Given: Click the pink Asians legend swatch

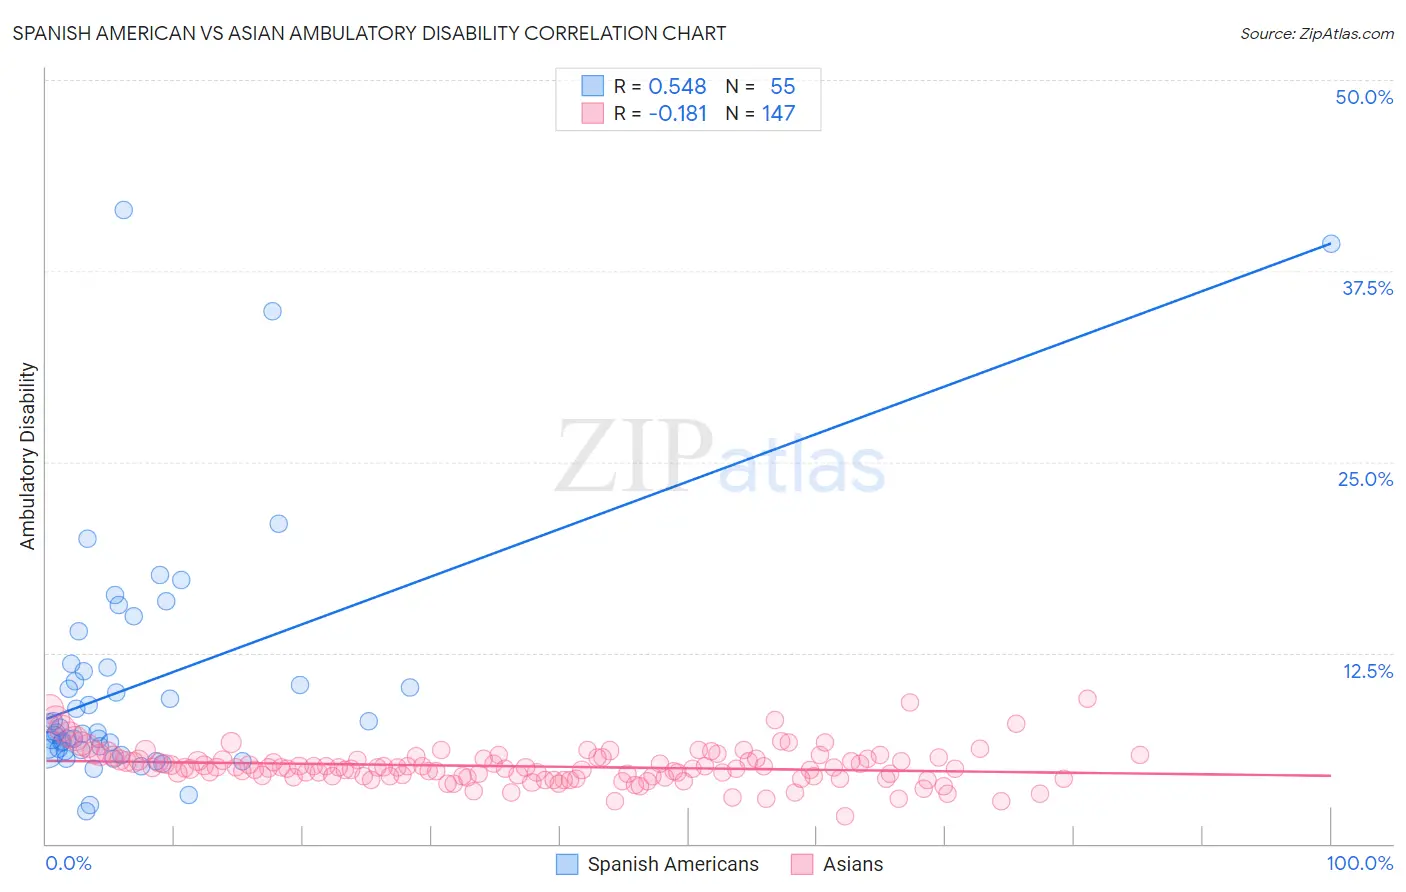Looking at the screenshot, I should [x=802, y=864].
